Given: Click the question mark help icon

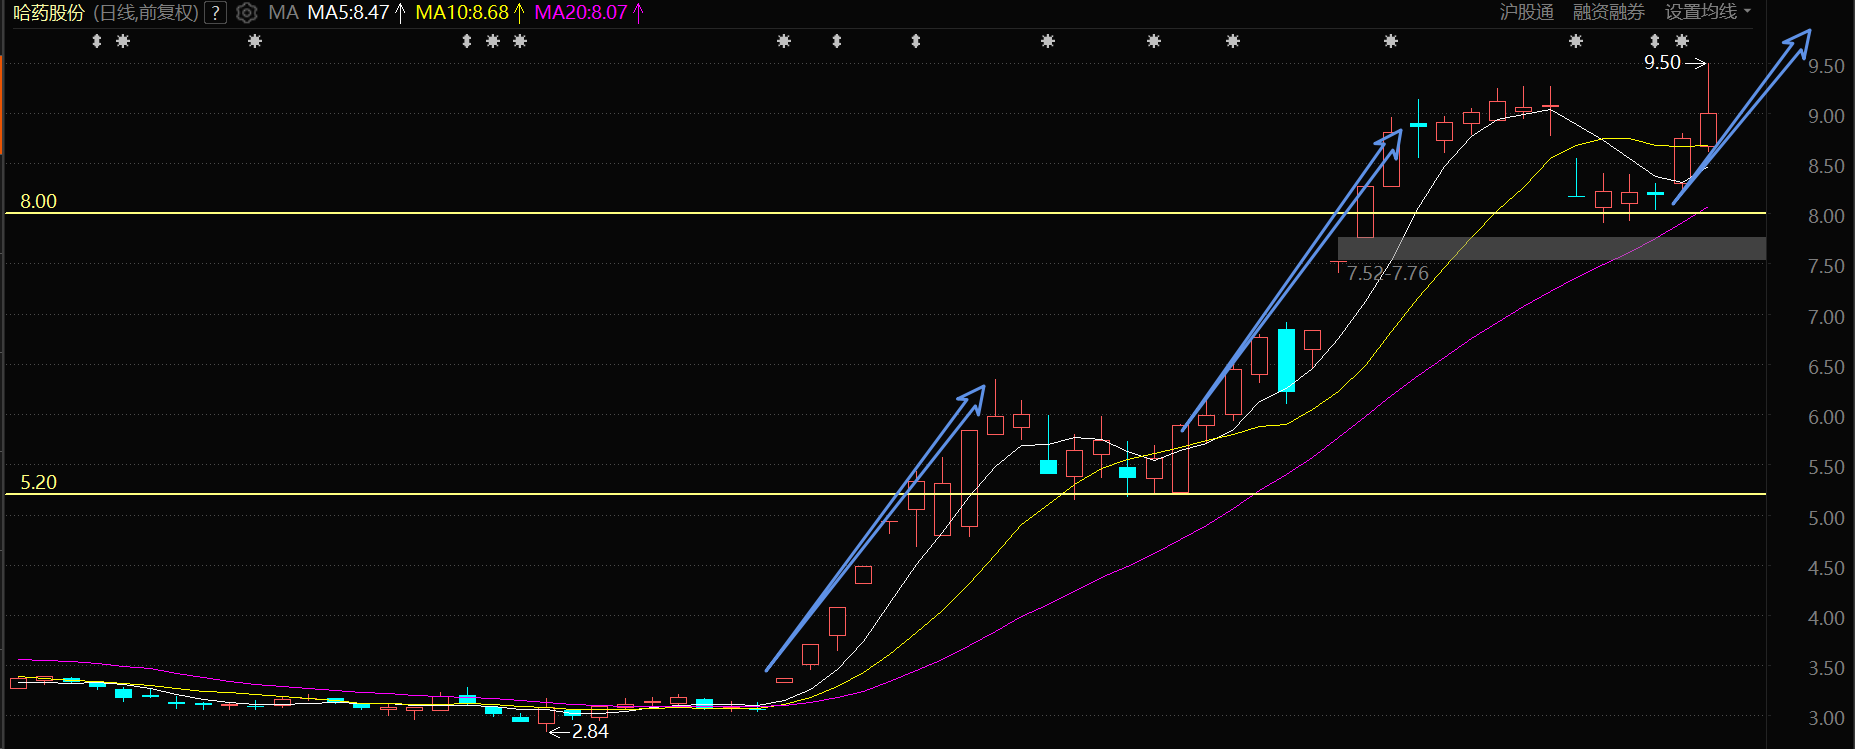Looking at the screenshot, I should (x=215, y=13).
